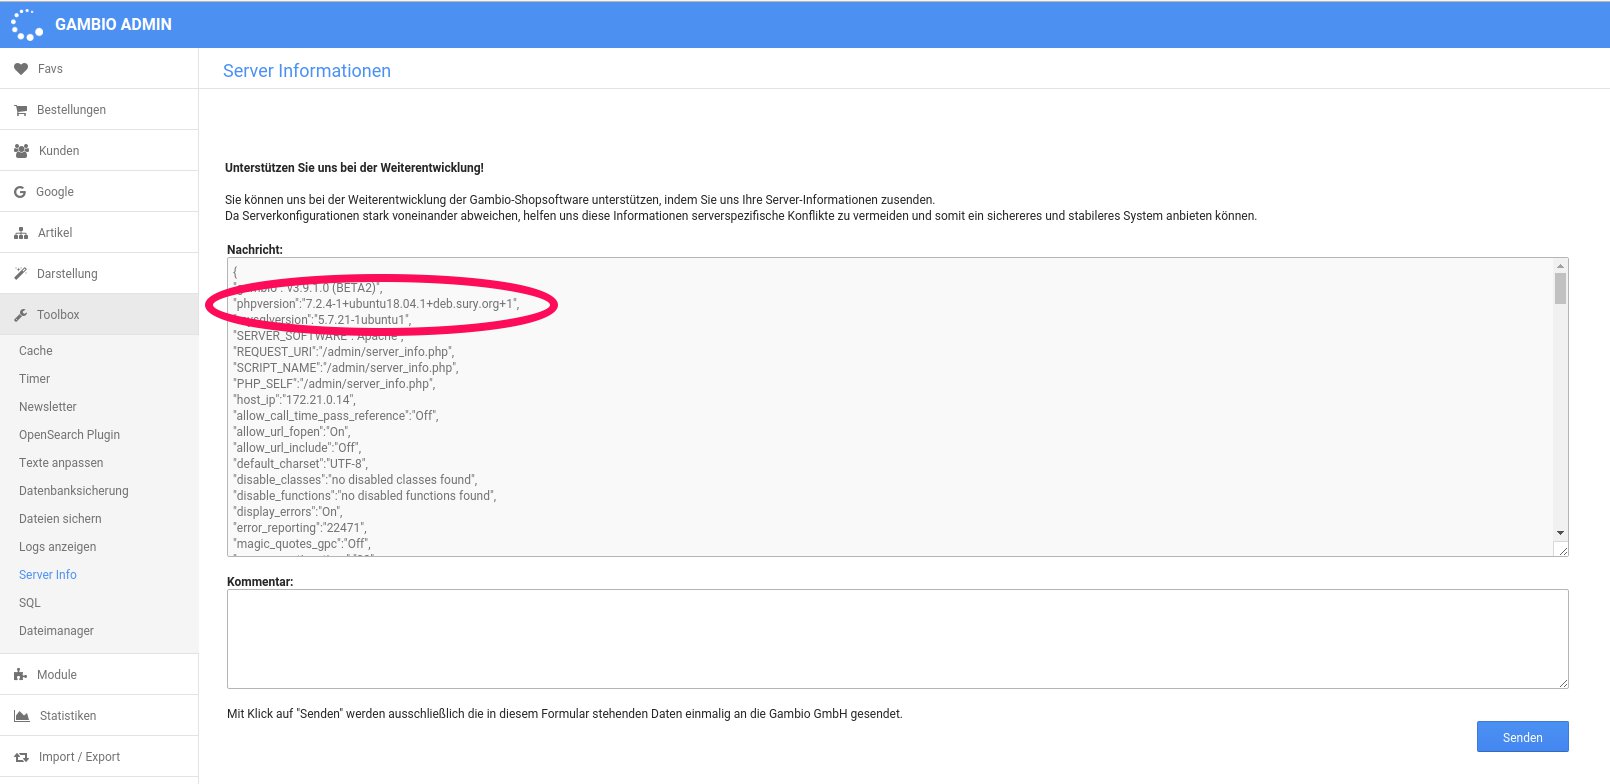
Task: Click the Nachricht scrollbar down arrow
Action: pyautogui.click(x=1560, y=533)
